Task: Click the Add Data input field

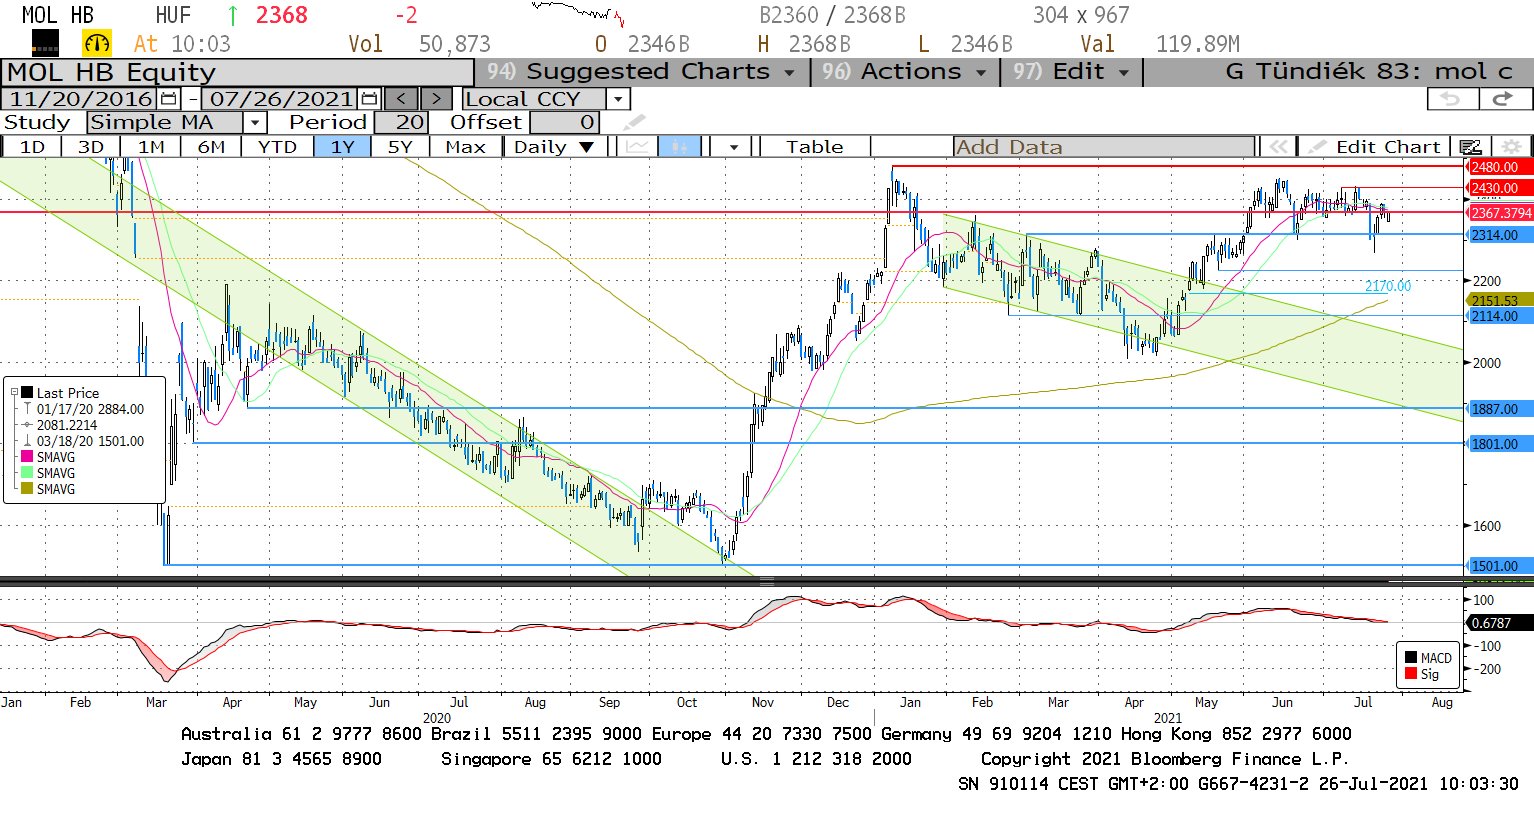Action: (1104, 147)
